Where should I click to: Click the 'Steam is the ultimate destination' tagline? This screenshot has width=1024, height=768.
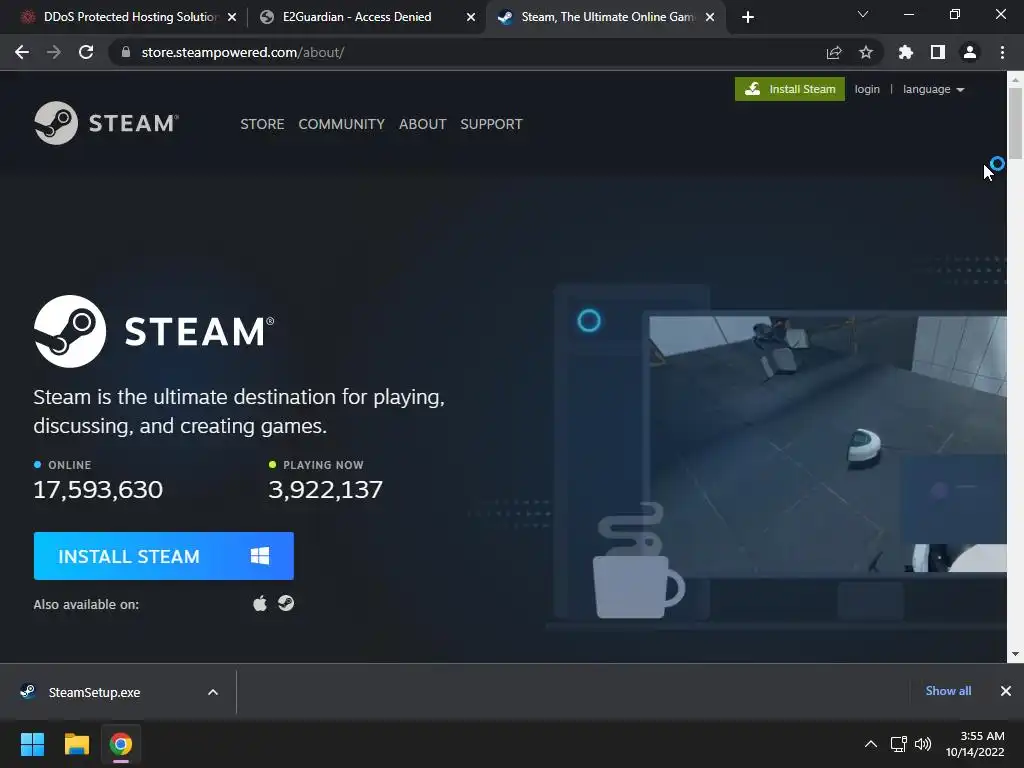(239, 411)
